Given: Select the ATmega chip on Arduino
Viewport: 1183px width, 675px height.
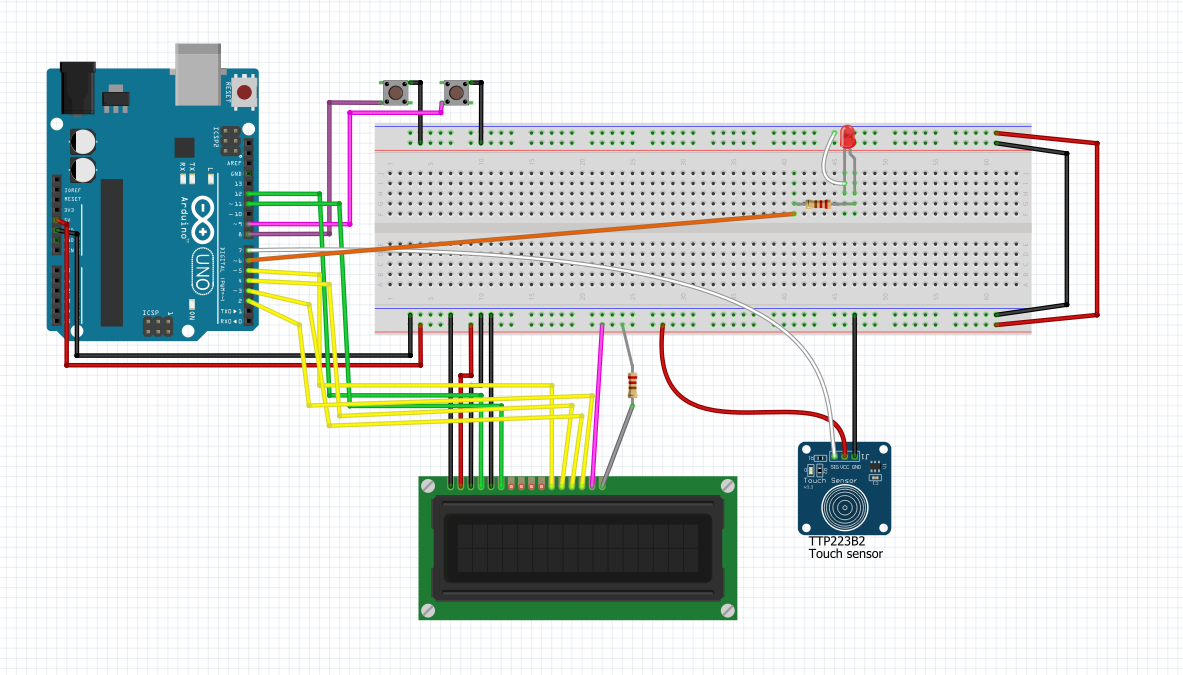Looking at the screenshot, I should coord(112,252).
